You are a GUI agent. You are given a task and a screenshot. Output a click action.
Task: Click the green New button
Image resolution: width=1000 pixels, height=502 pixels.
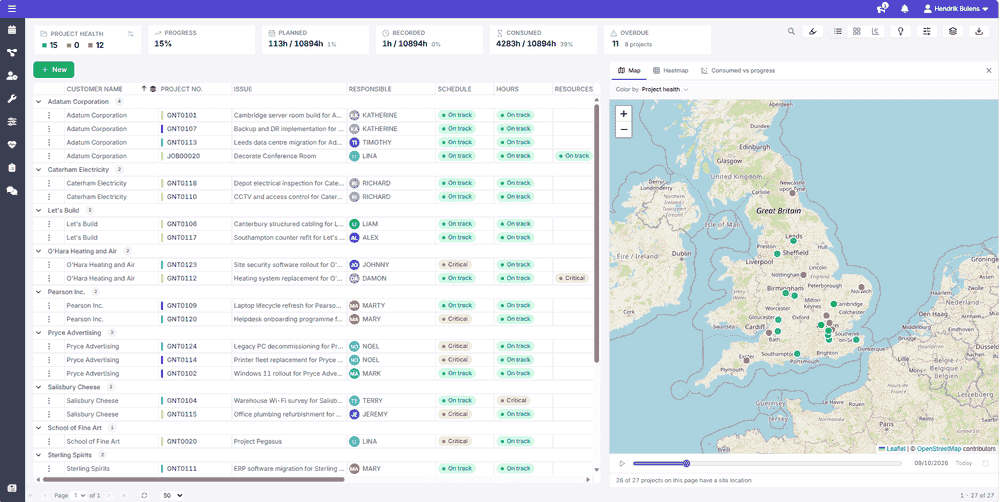pos(54,70)
